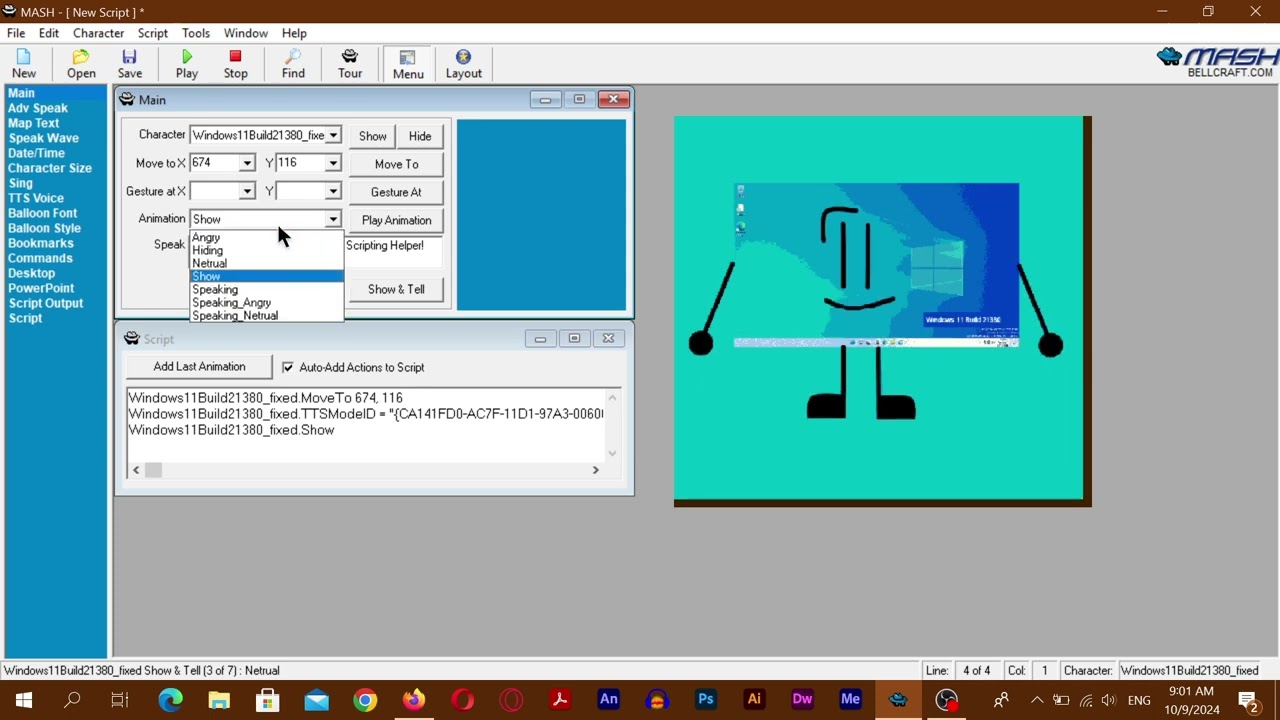Open the File menu
Image resolution: width=1280 pixels, height=720 pixels.
[16, 33]
